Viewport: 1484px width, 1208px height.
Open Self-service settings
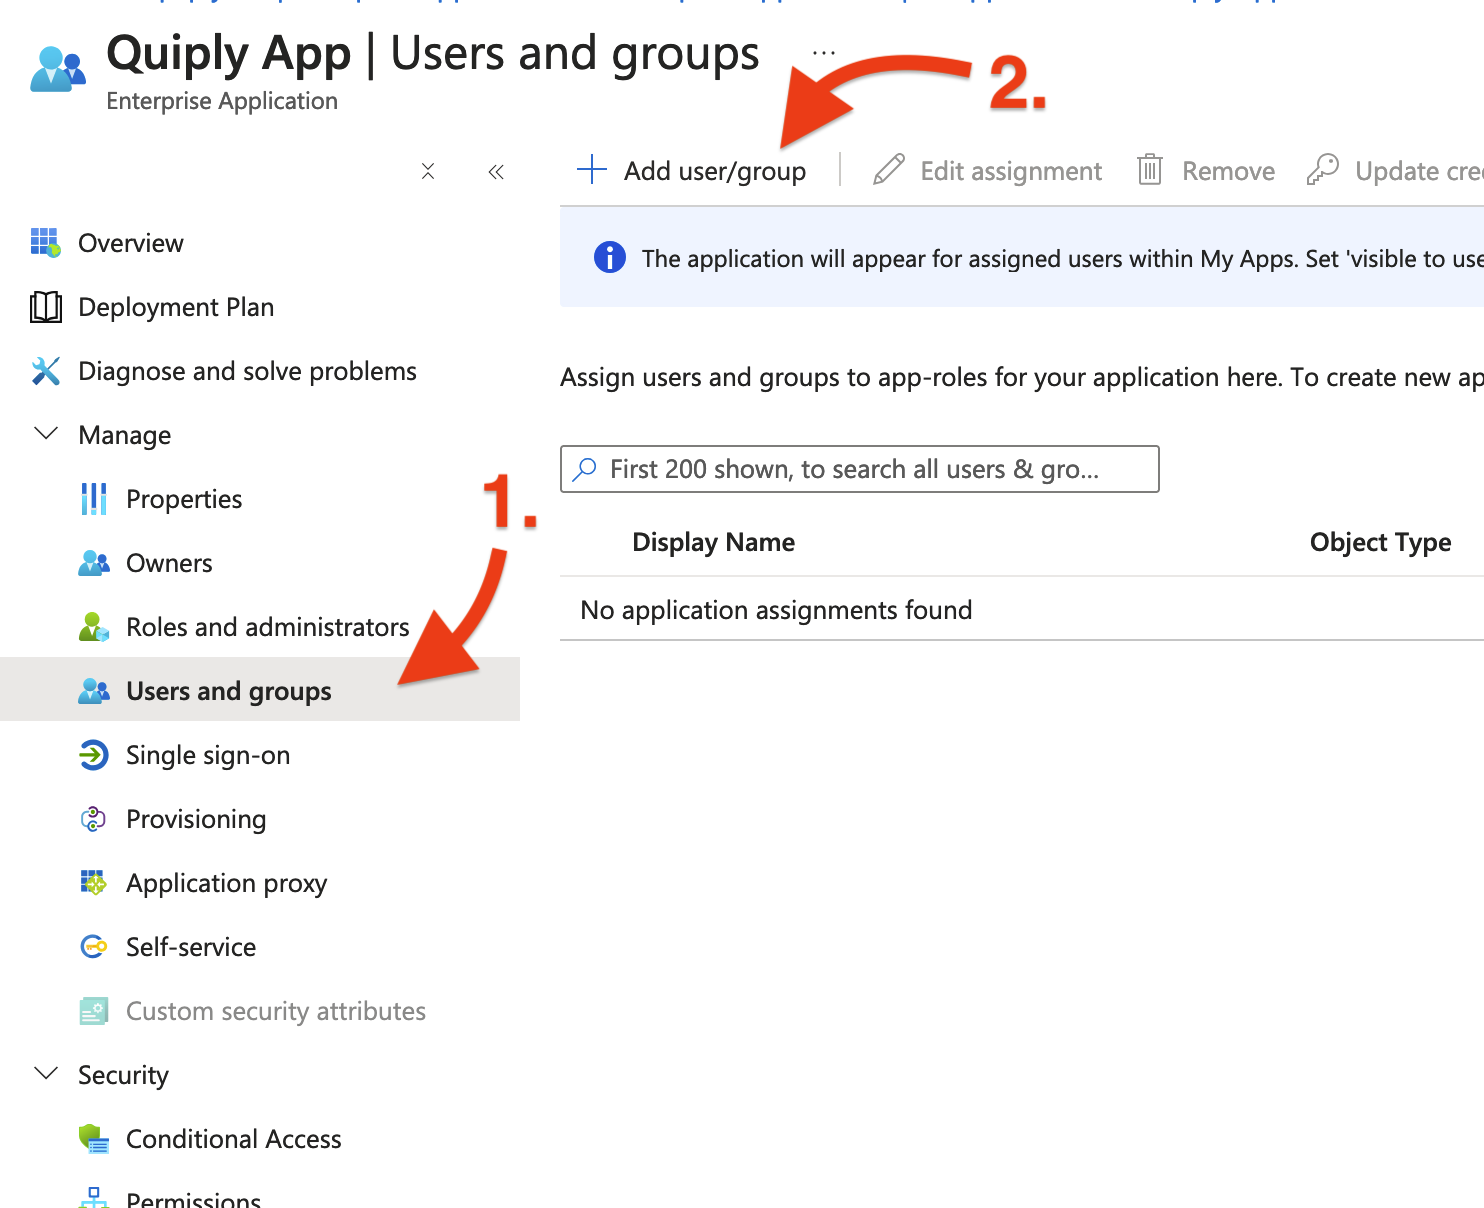pyautogui.click(x=191, y=947)
